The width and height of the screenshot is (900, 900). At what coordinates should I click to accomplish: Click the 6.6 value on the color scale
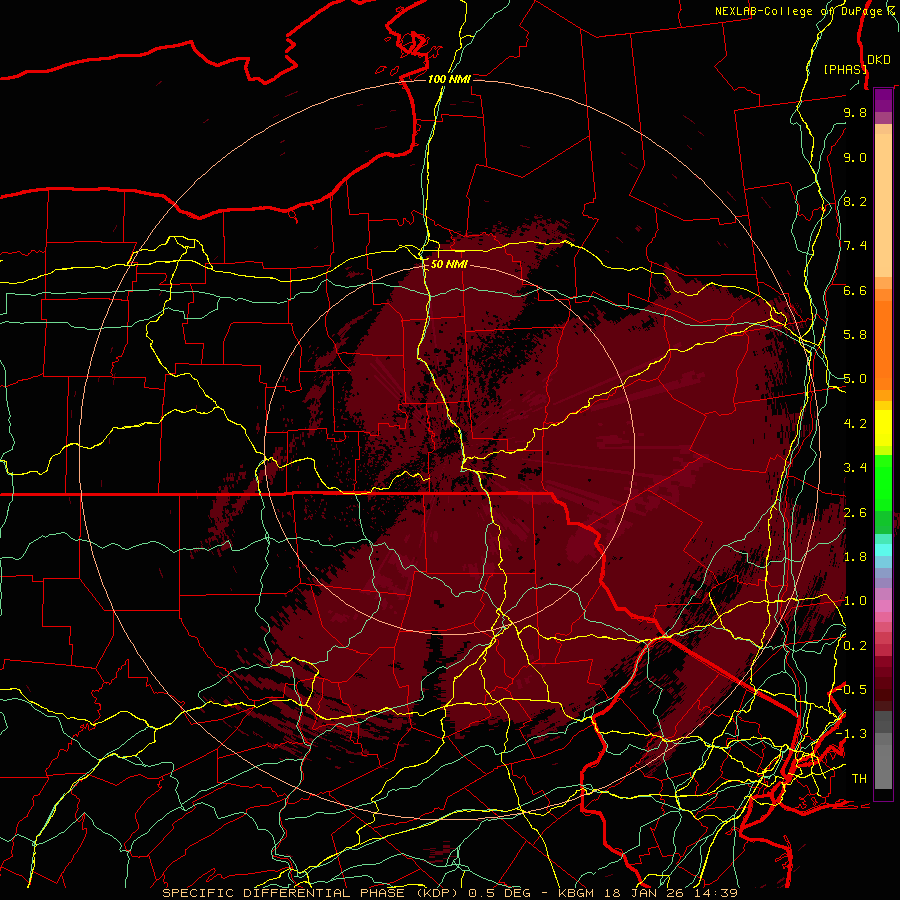[855, 290]
